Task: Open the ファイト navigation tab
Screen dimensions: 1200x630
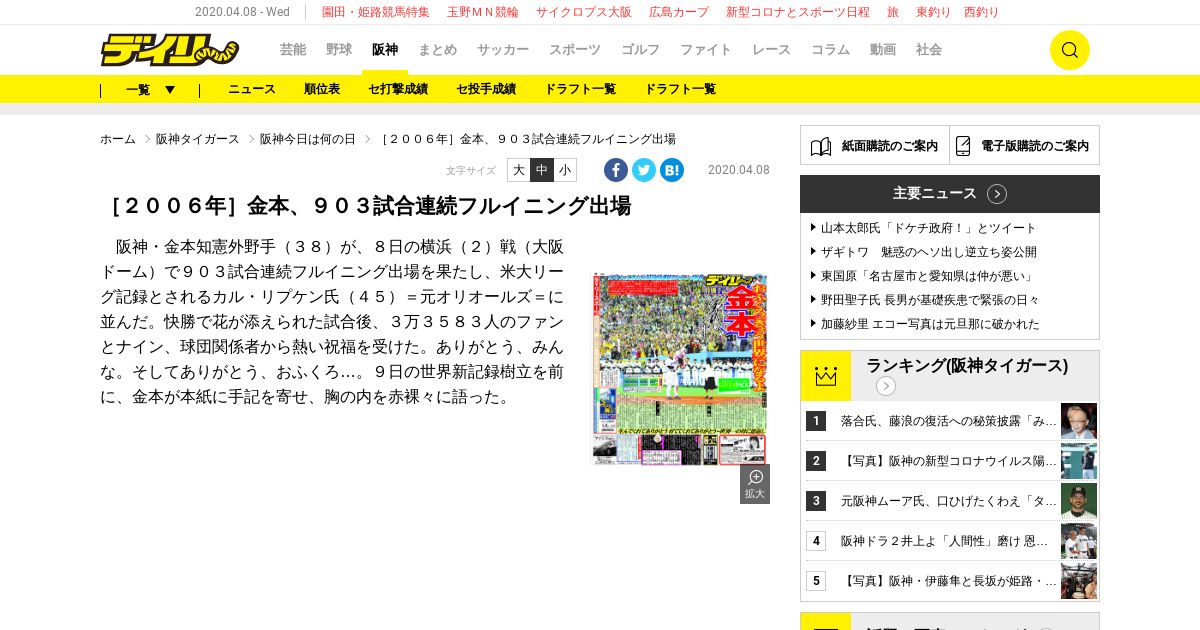Action: click(x=706, y=50)
